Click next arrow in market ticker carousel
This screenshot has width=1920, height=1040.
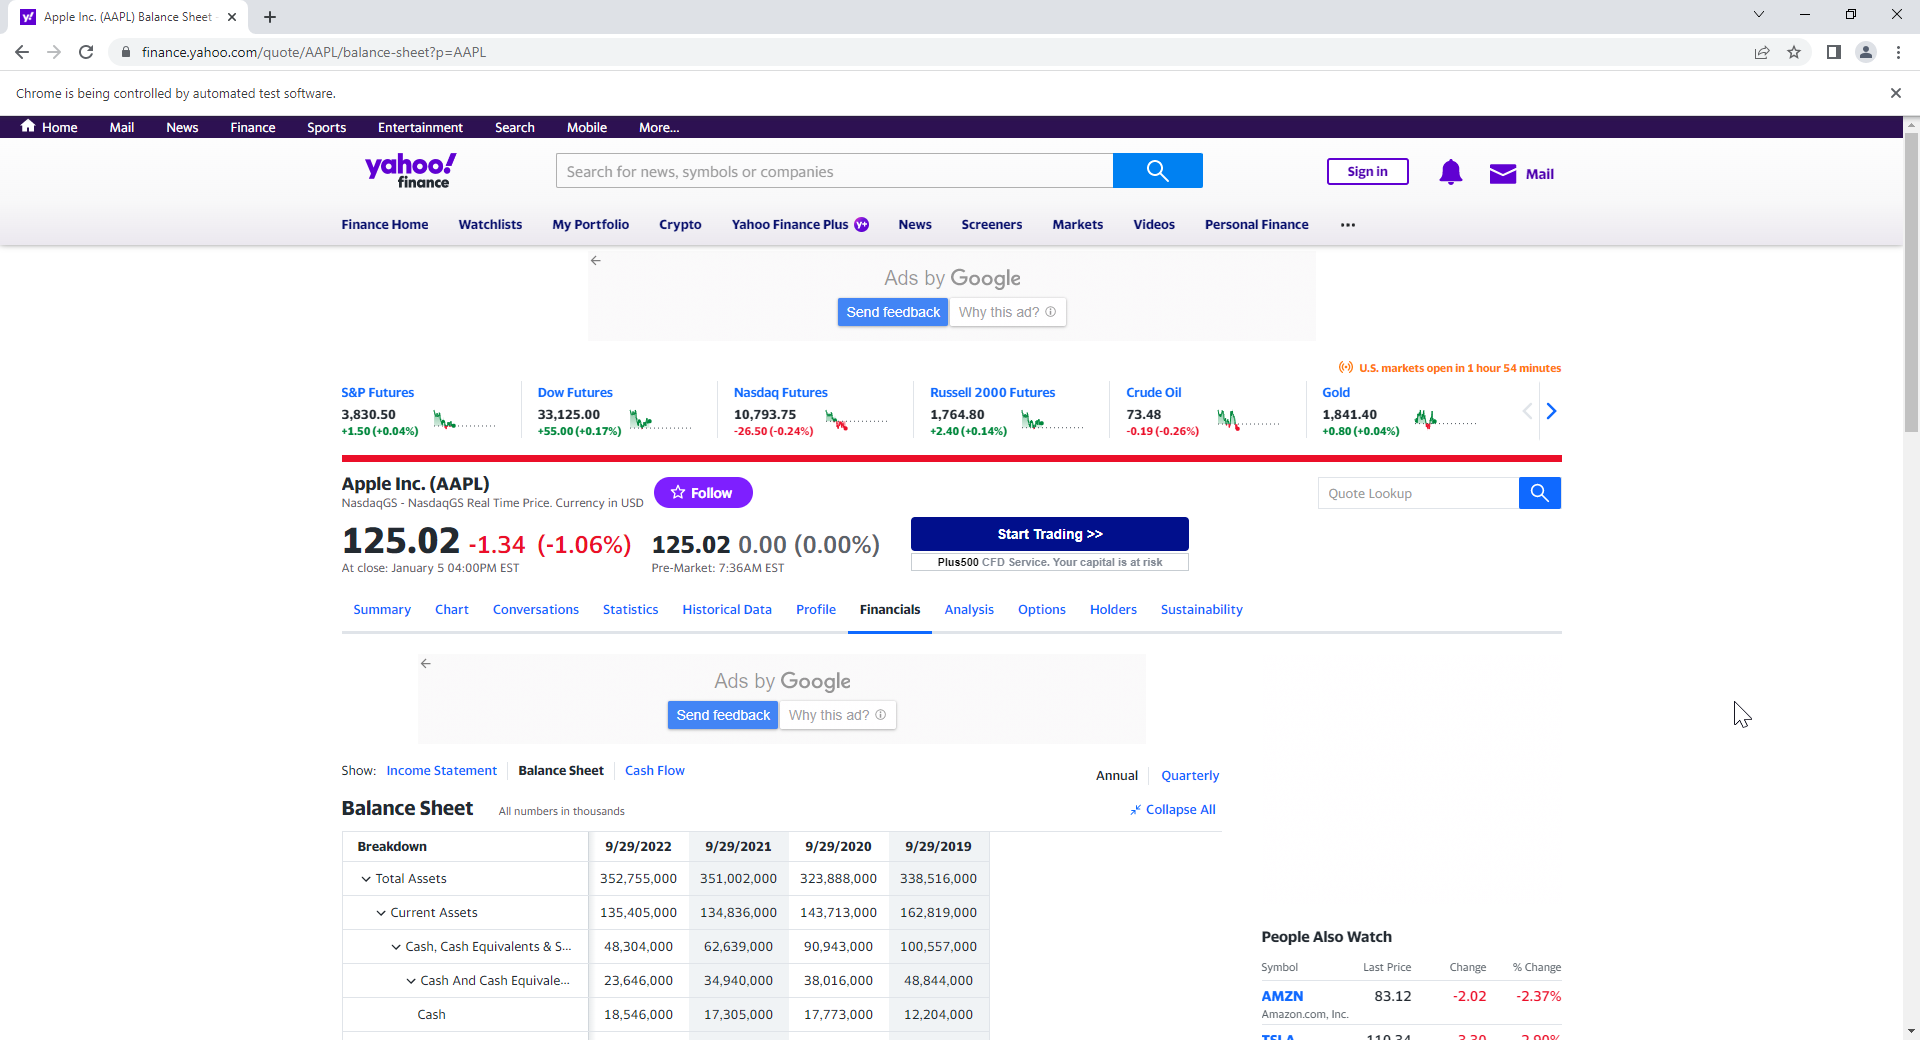(1551, 411)
